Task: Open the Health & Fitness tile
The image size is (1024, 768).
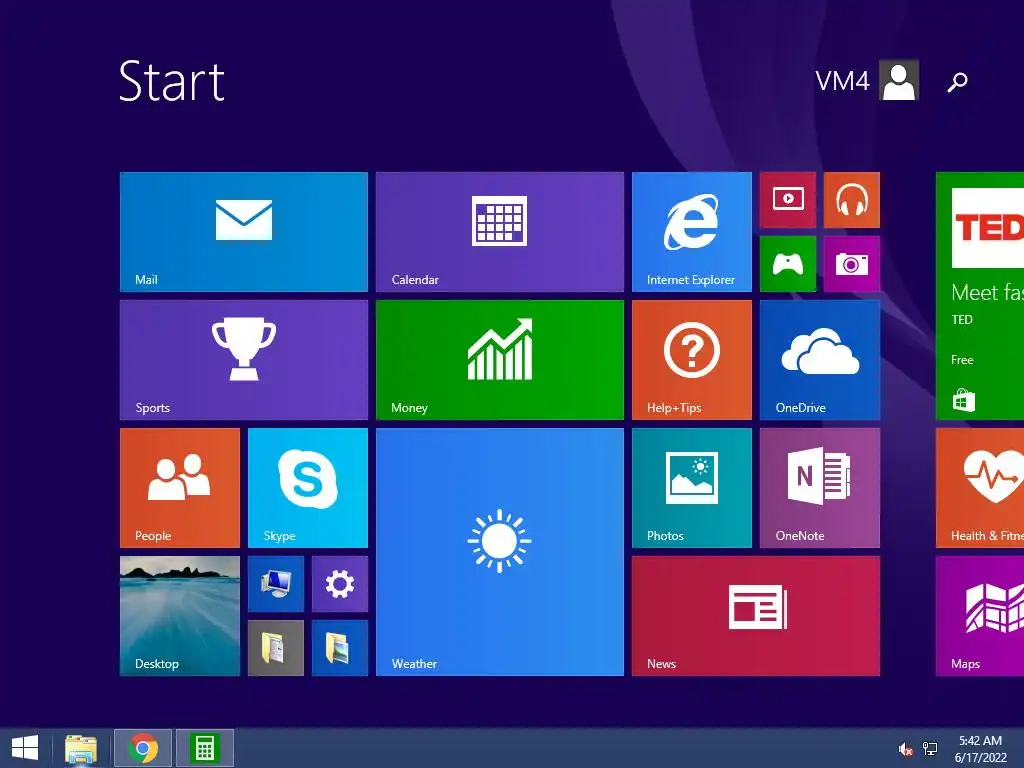Action: point(980,488)
